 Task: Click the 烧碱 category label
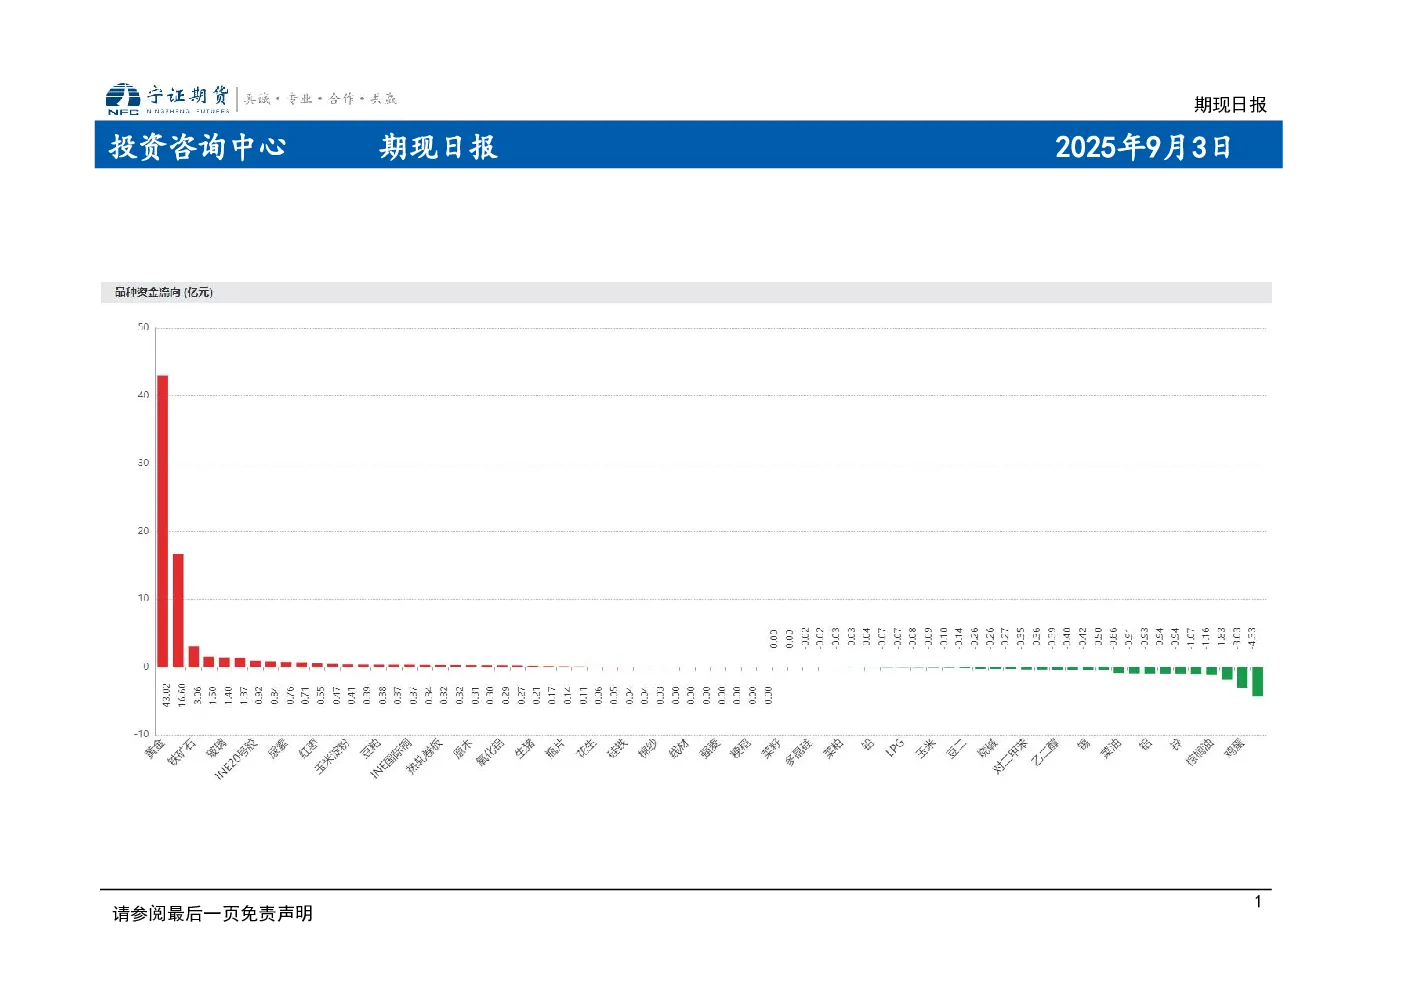point(988,749)
